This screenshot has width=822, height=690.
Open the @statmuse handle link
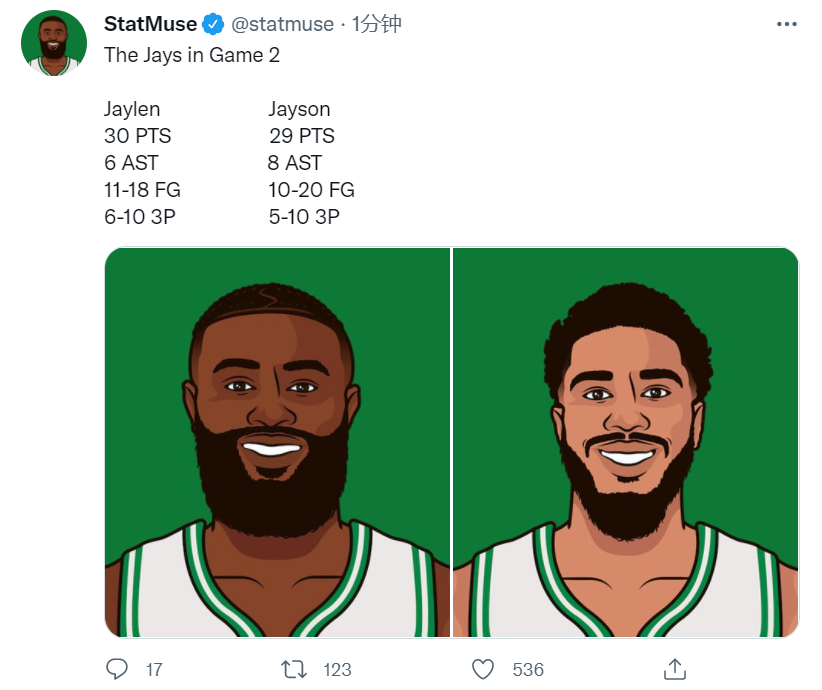282,24
